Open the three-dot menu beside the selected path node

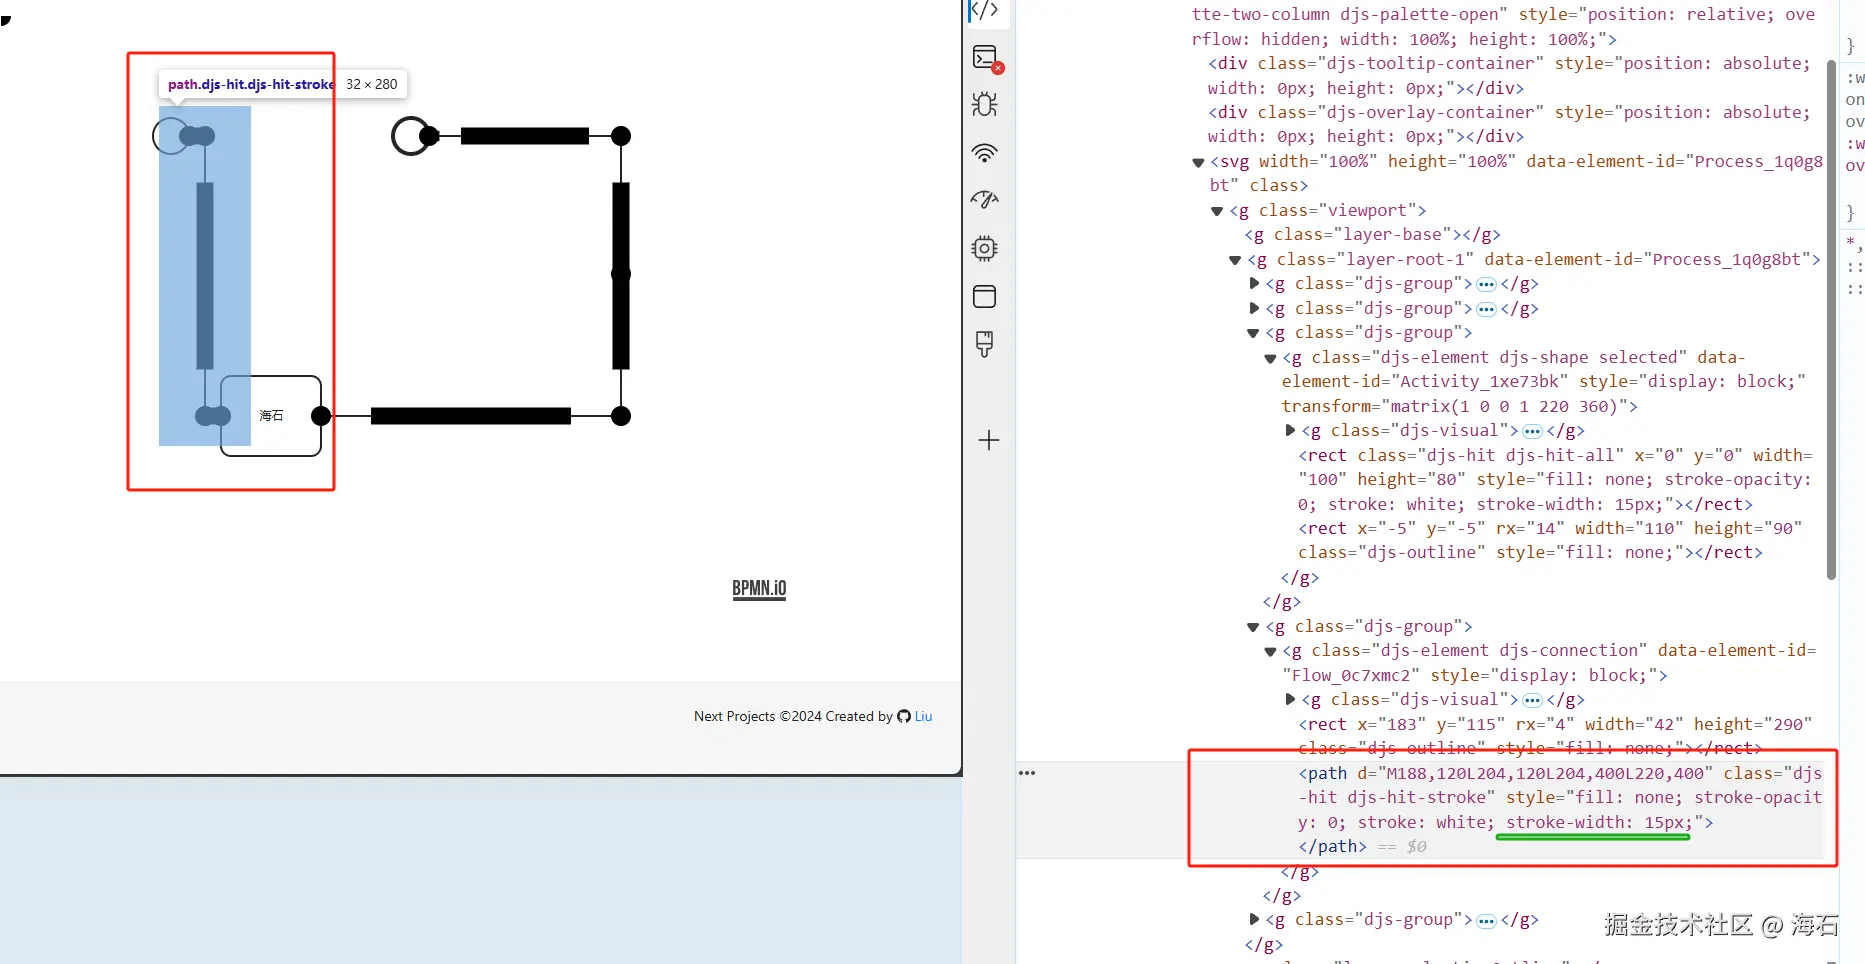point(1027,773)
